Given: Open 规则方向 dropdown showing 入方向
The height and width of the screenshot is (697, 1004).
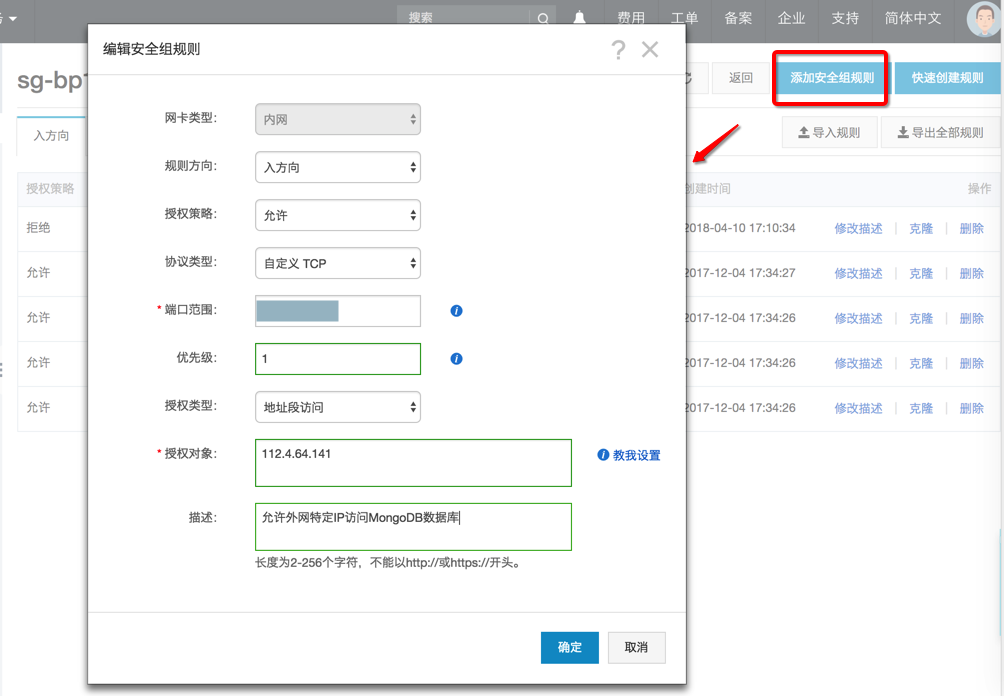Looking at the screenshot, I should coord(337,167).
